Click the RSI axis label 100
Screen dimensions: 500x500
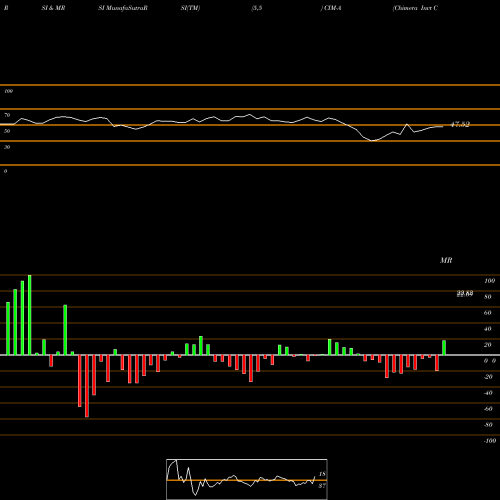[8, 91]
